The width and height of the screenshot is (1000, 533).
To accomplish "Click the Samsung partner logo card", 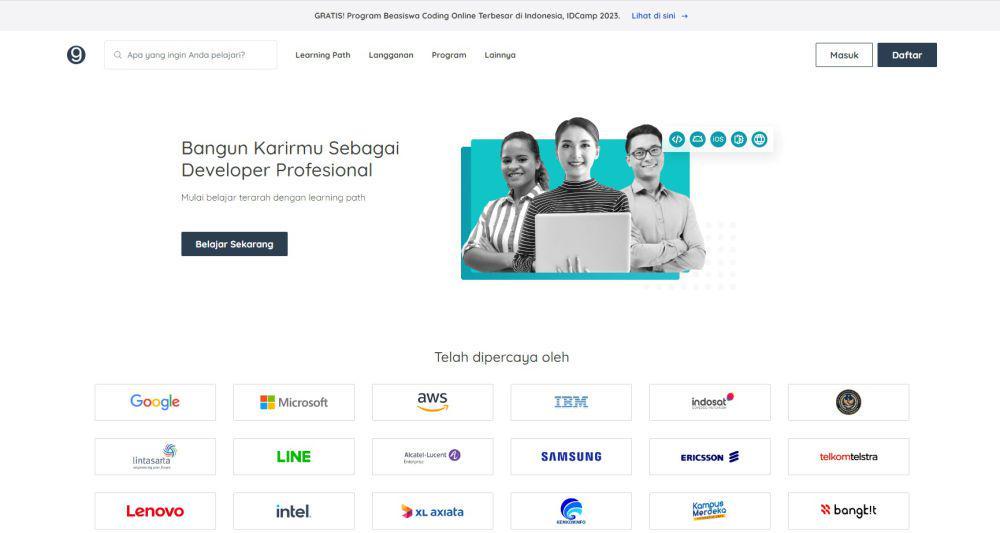I will point(571,456).
